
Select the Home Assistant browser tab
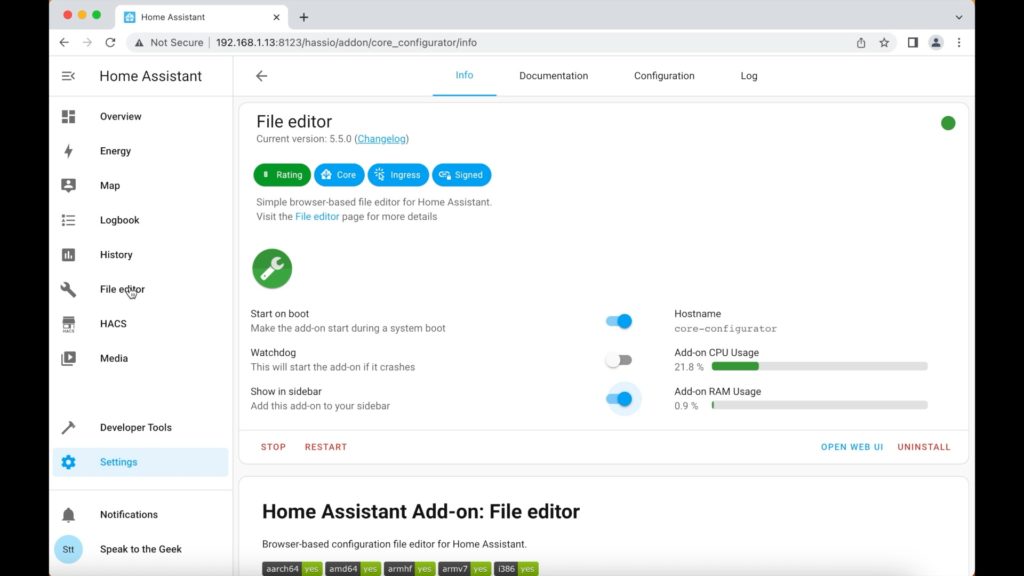coord(200,17)
